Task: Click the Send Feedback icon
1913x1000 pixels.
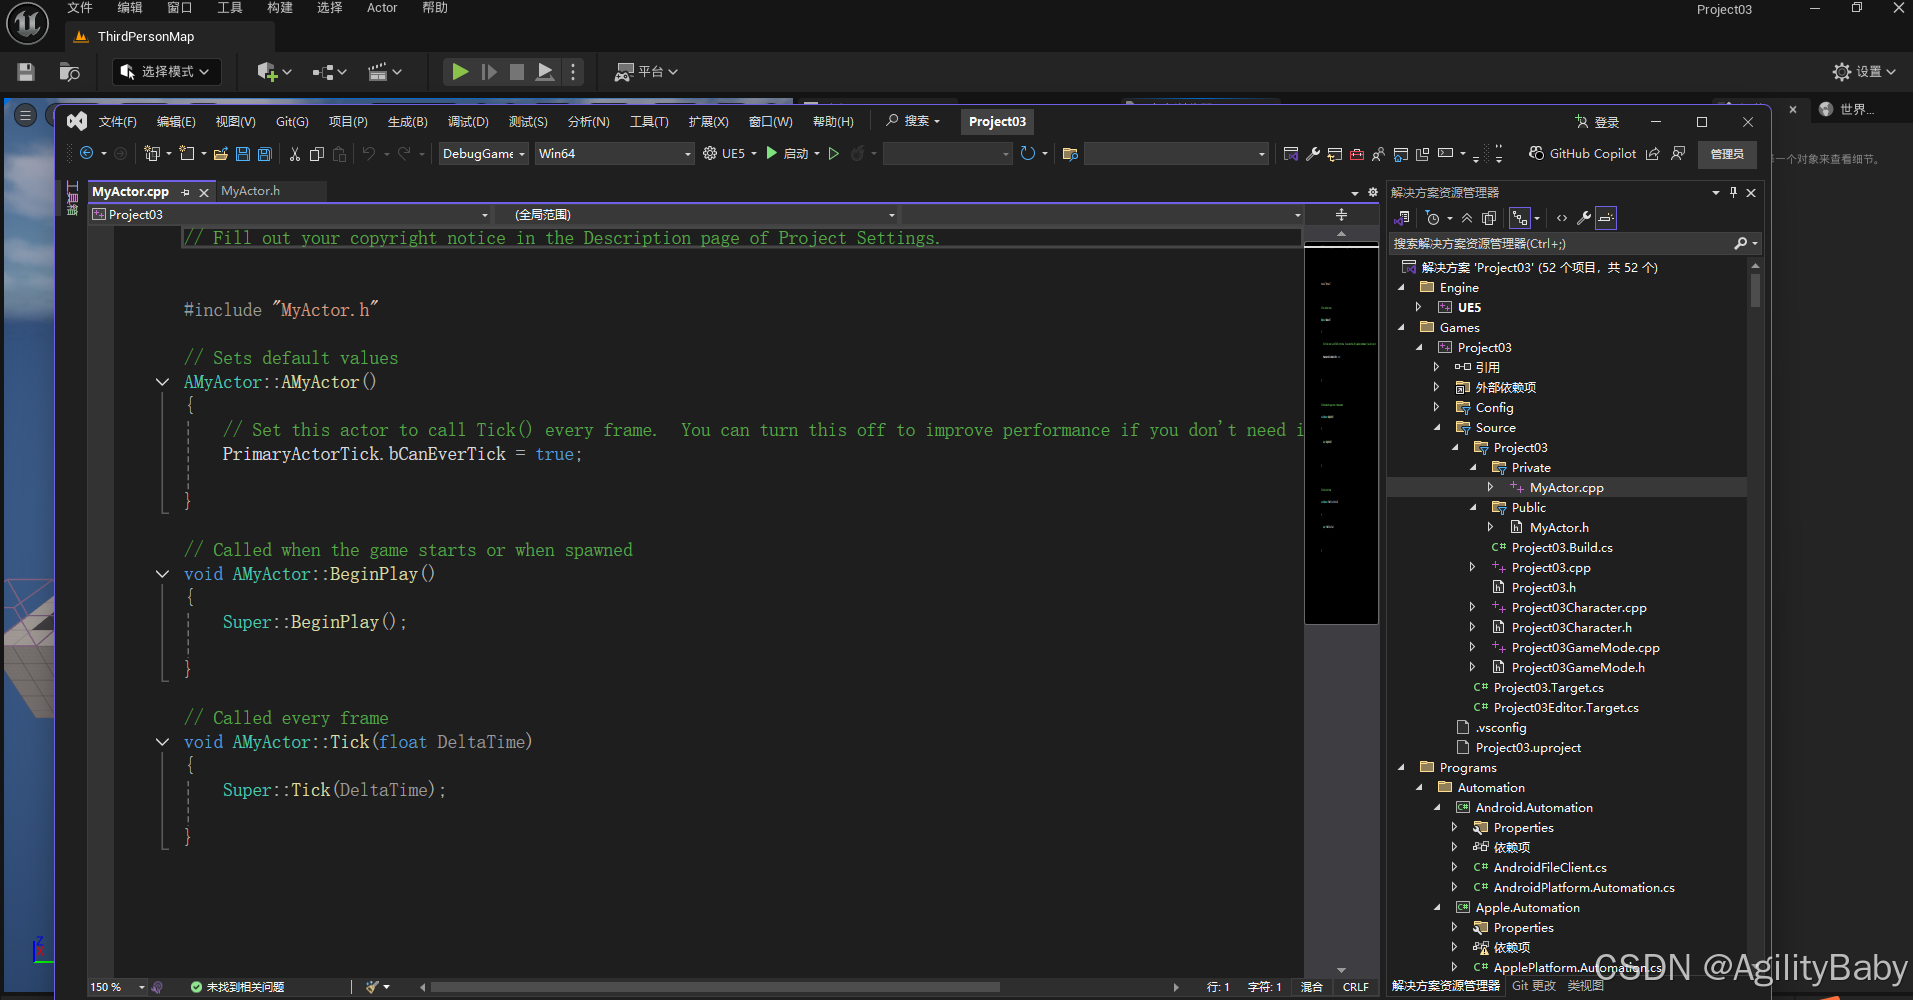Action: pos(1678,153)
